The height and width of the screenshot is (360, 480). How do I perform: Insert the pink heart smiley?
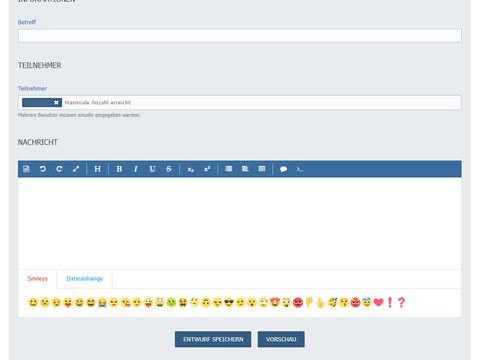click(378, 302)
